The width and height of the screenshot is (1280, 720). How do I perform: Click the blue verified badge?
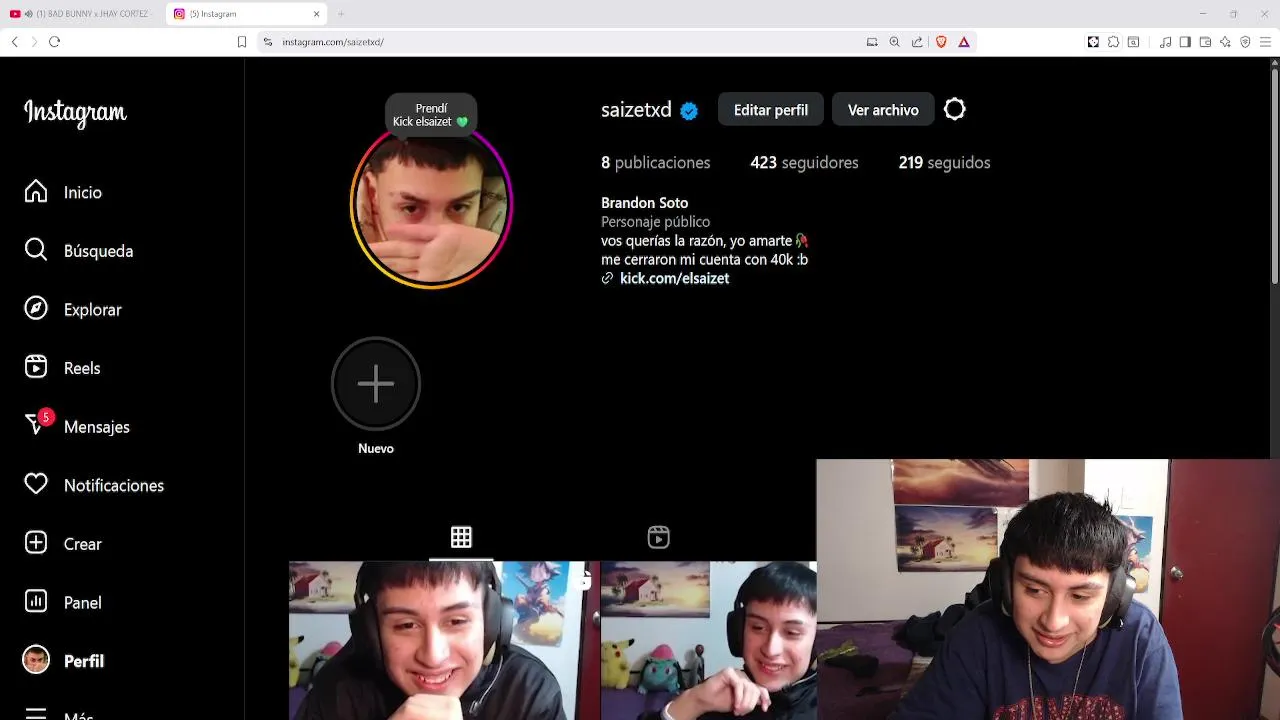(x=689, y=111)
